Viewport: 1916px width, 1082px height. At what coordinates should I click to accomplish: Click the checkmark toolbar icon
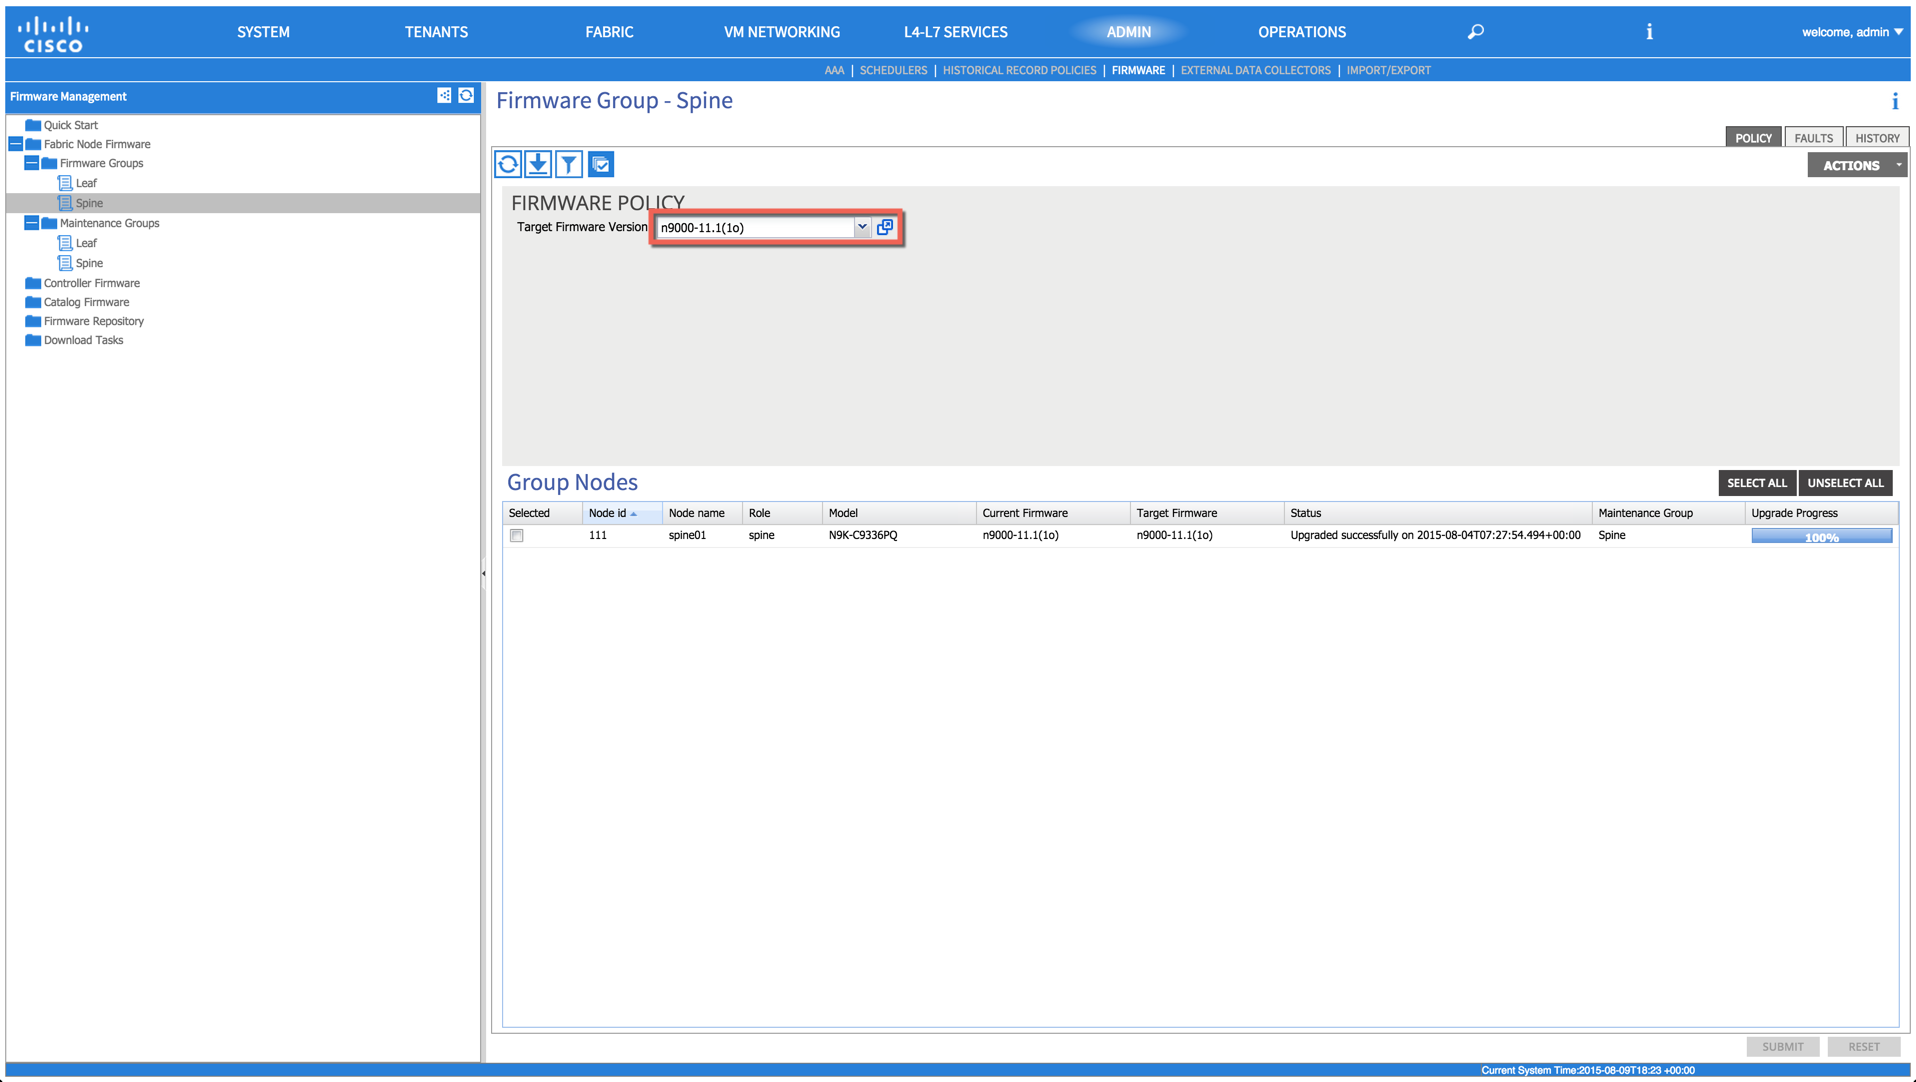[x=601, y=164]
